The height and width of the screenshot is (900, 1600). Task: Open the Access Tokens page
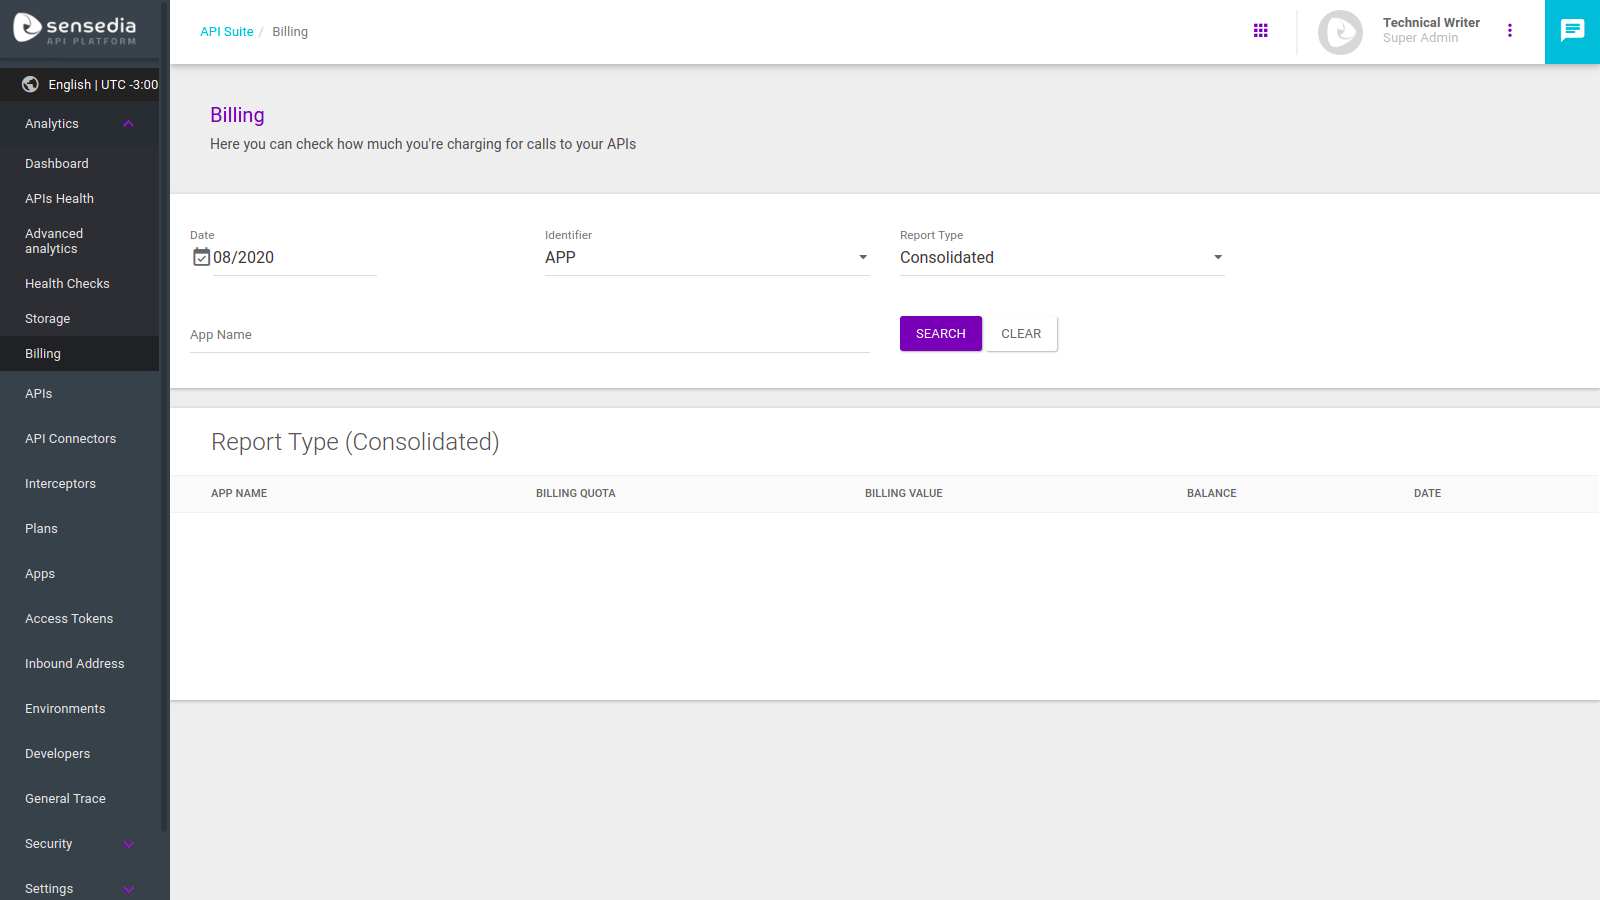pos(69,619)
